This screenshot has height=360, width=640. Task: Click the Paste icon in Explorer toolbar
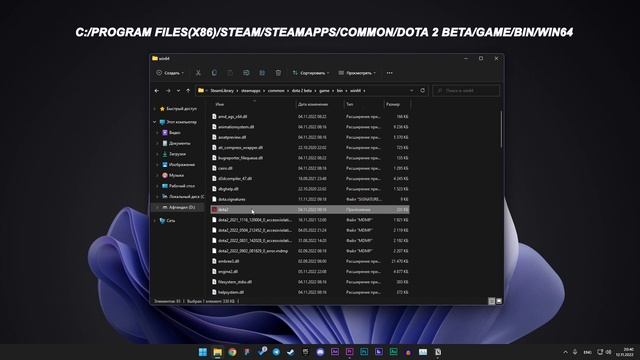[230, 73]
